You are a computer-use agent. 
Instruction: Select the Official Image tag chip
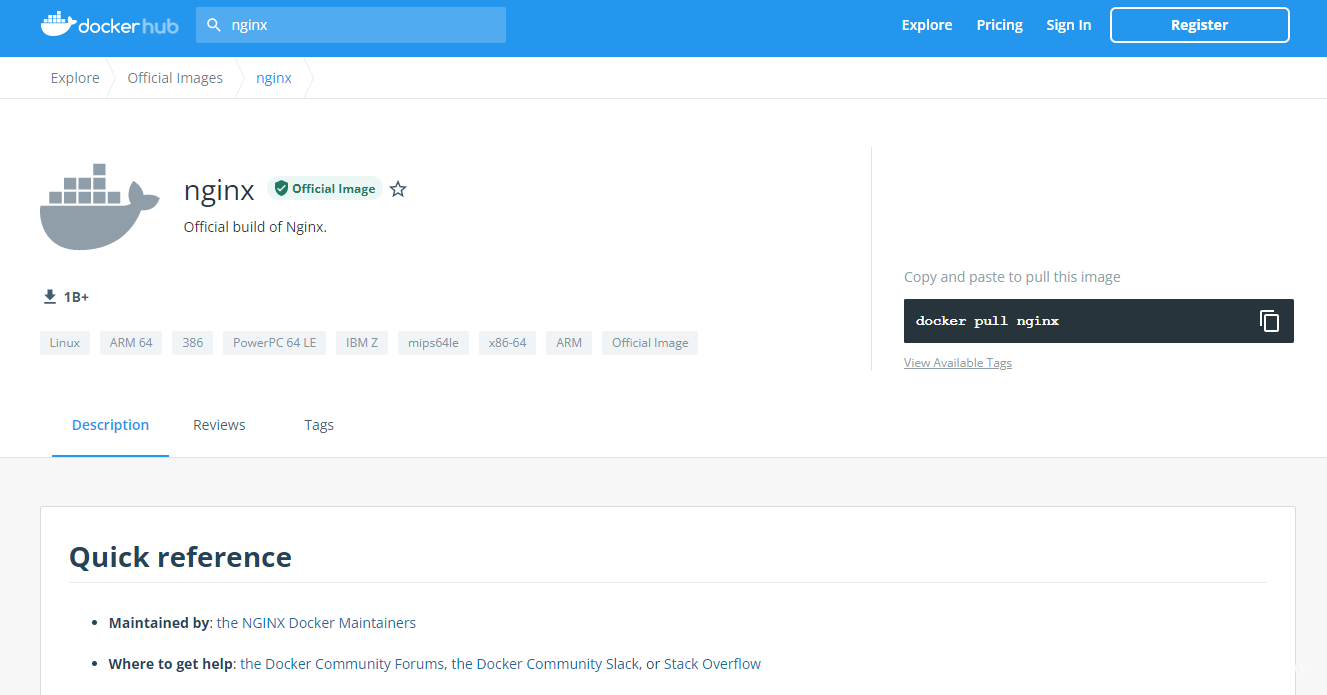tap(650, 343)
